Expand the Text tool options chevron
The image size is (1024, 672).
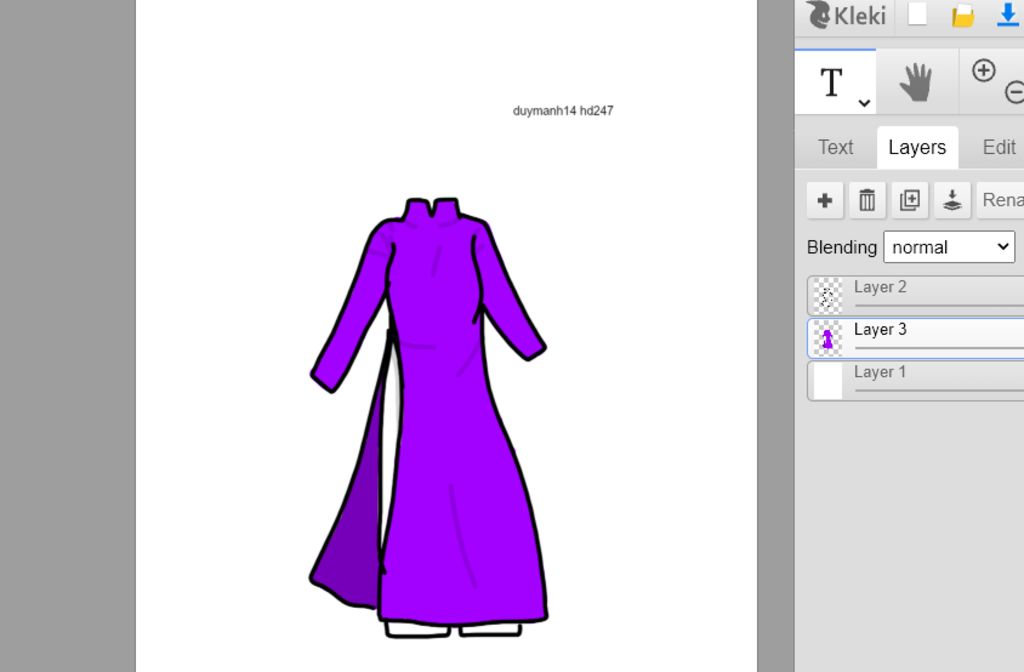click(864, 103)
